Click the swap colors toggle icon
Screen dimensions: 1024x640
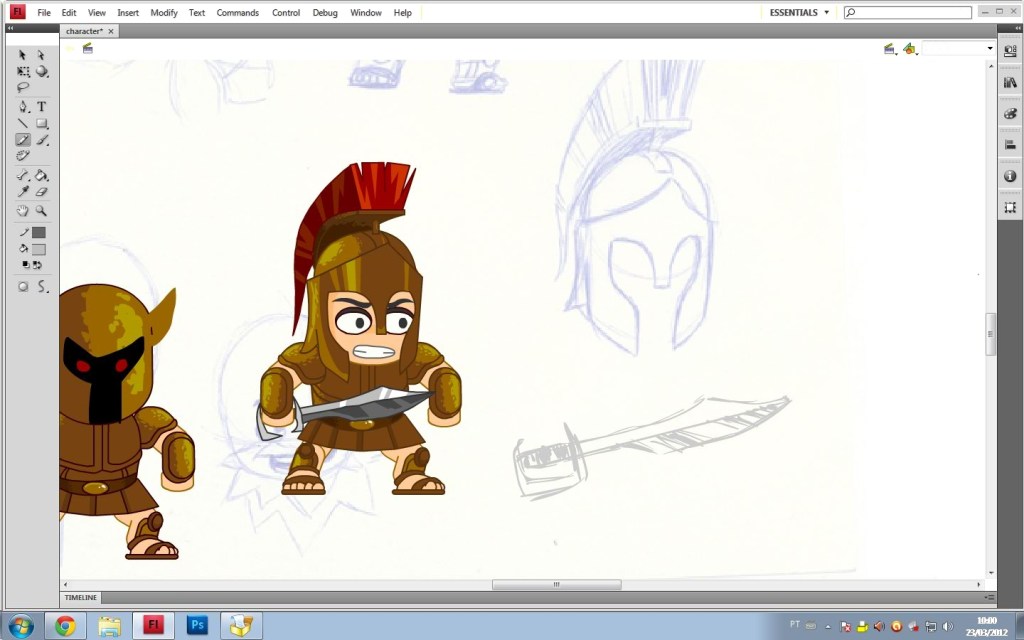tap(37, 266)
